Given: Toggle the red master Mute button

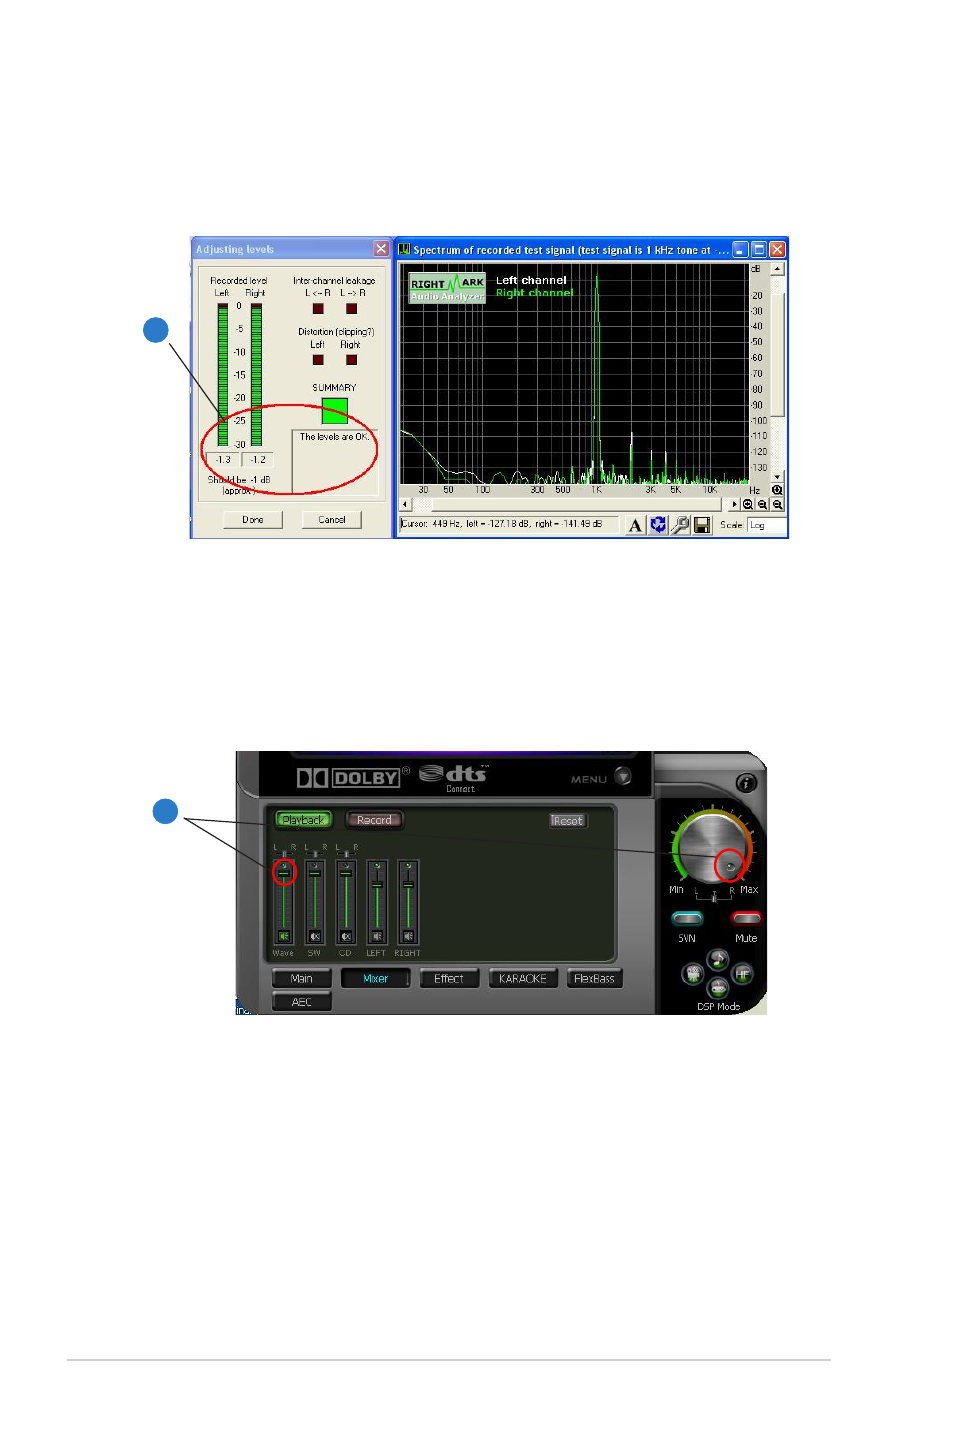Looking at the screenshot, I should pyautogui.click(x=746, y=918).
